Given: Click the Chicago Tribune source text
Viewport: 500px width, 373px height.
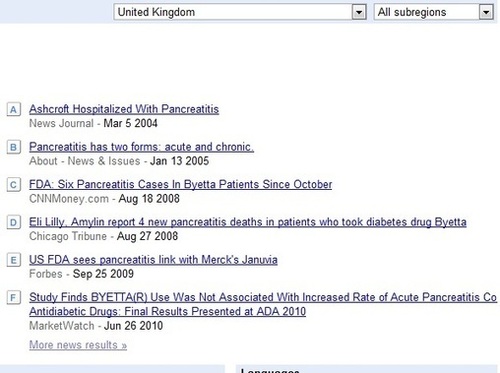Looking at the screenshot, I should 68,237.
